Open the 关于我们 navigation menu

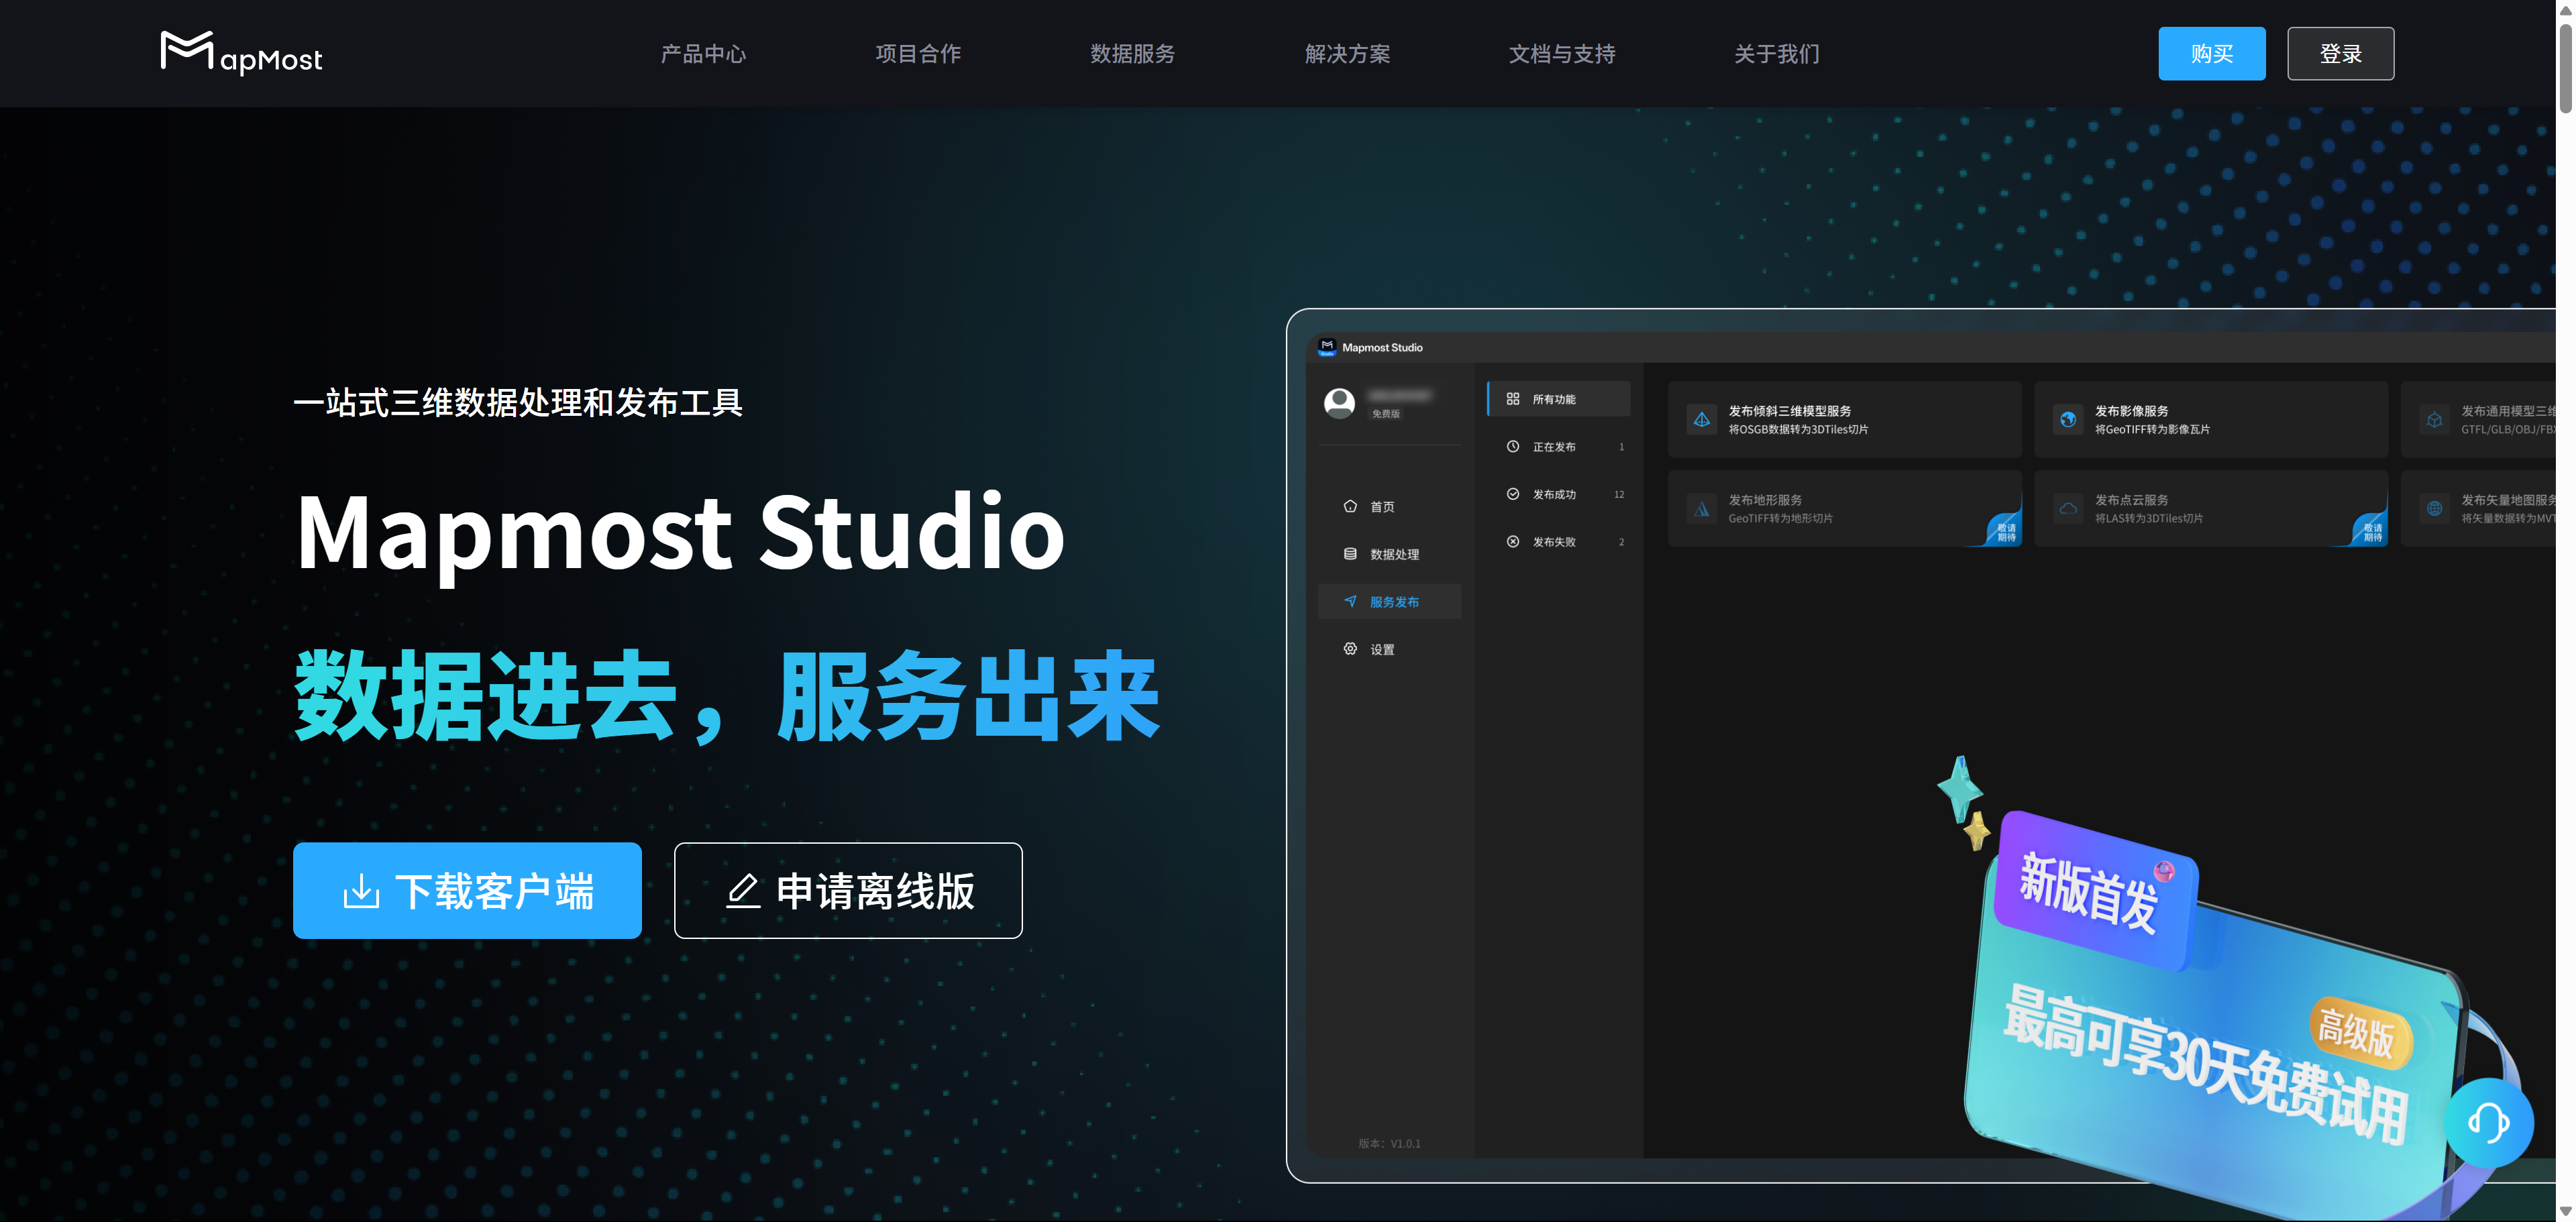[x=1777, y=54]
